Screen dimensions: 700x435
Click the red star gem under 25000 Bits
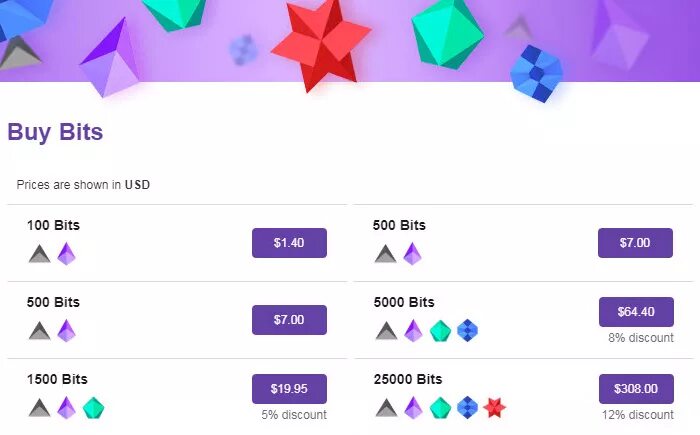click(x=493, y=408)
